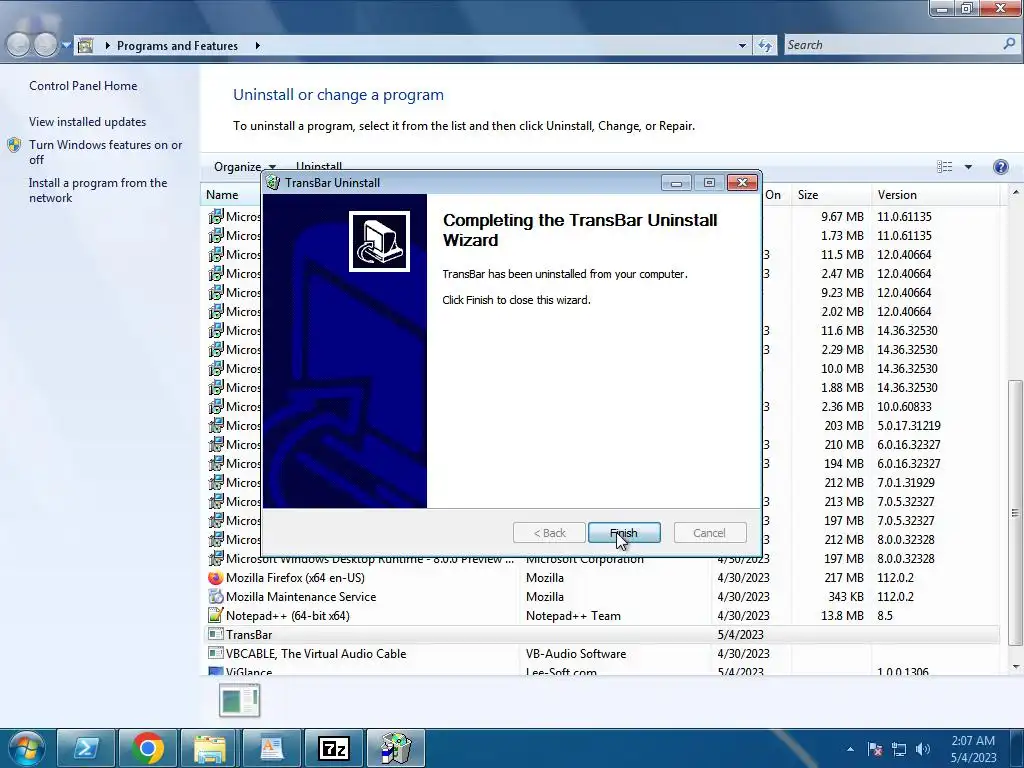The image size is (1024, 768).
Task: Open the Windows Start menu orb
Action: (x=25, y=748)
